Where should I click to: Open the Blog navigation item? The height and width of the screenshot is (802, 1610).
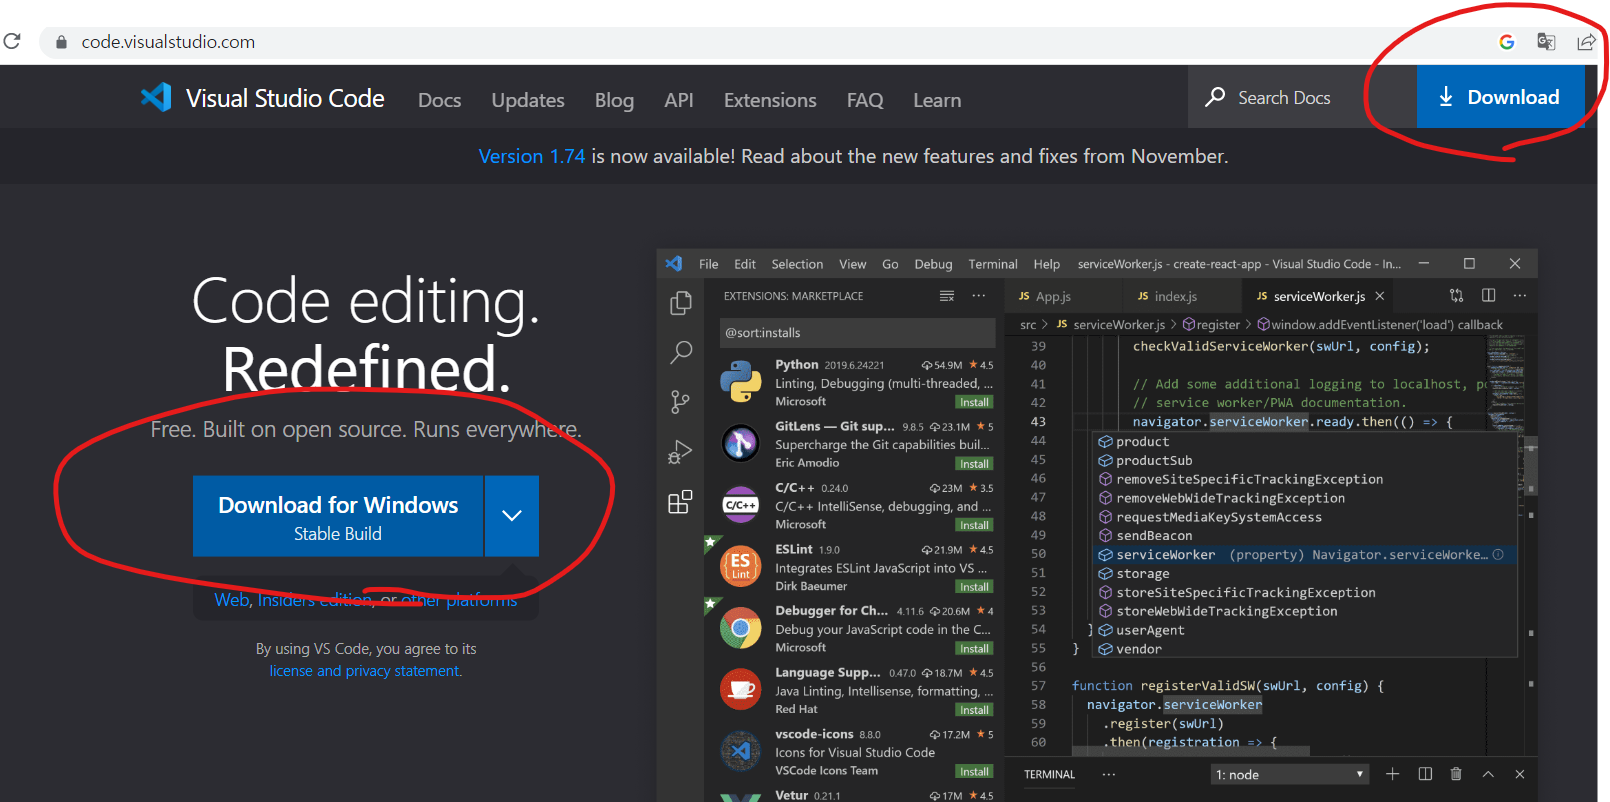pos(614,100)
